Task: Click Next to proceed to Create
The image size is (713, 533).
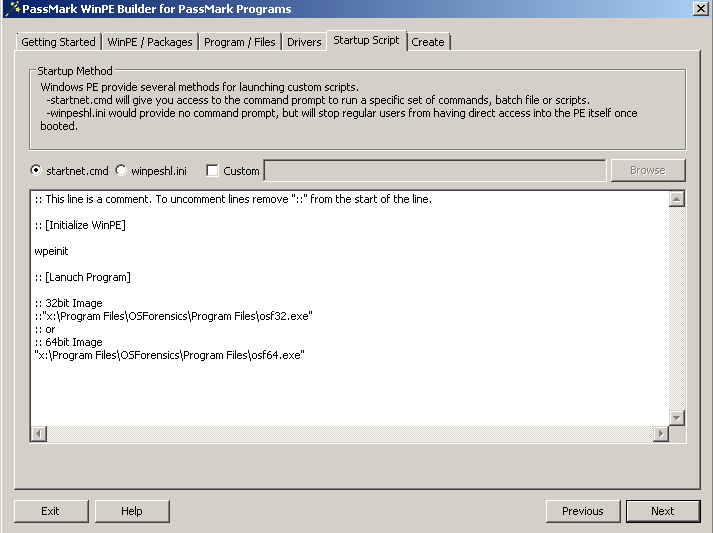Action: click(x=662, y=511)
